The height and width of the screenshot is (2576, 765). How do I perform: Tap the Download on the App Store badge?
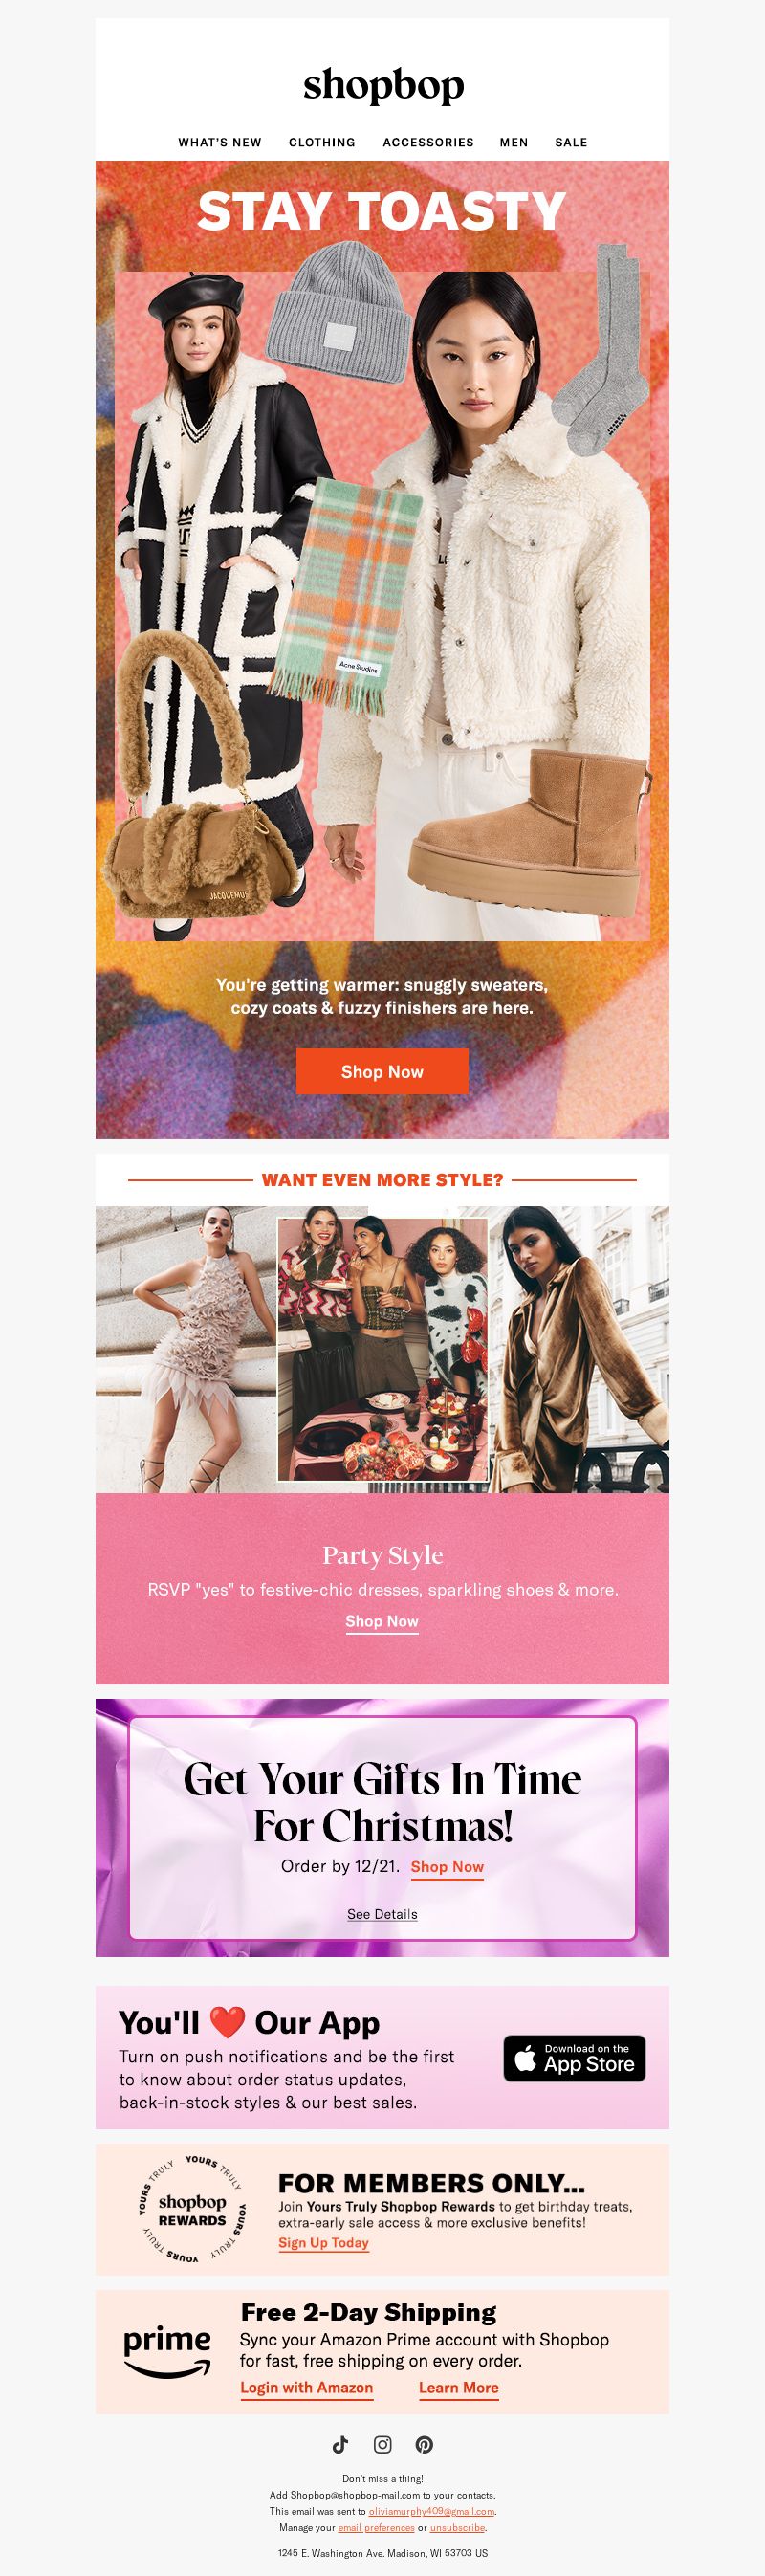pyautogui.click(x=574, y=2059)
